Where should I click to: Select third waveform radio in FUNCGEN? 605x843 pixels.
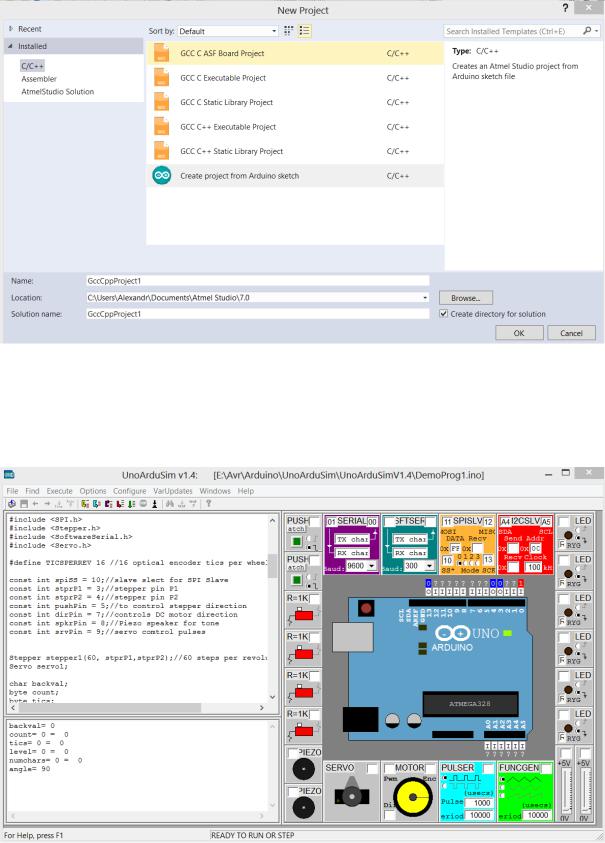coord(502,796)
